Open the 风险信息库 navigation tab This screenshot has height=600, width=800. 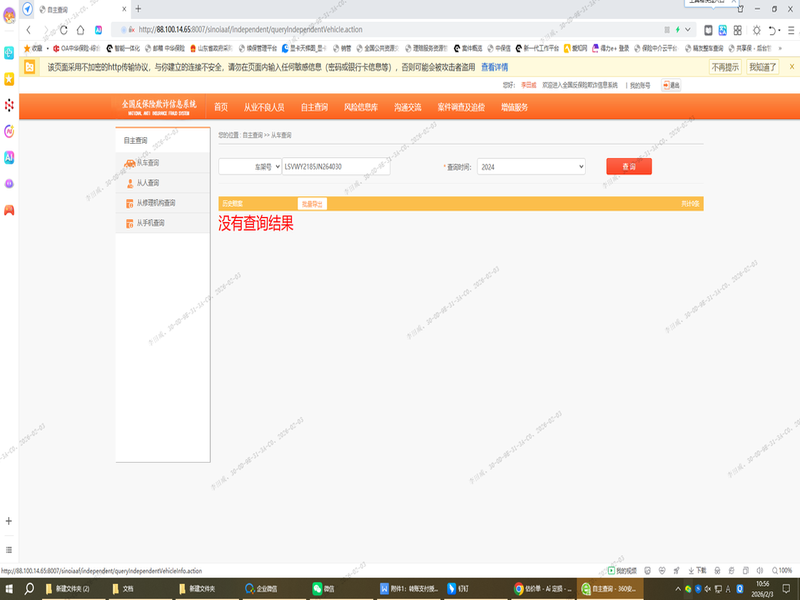coord(360,107)
